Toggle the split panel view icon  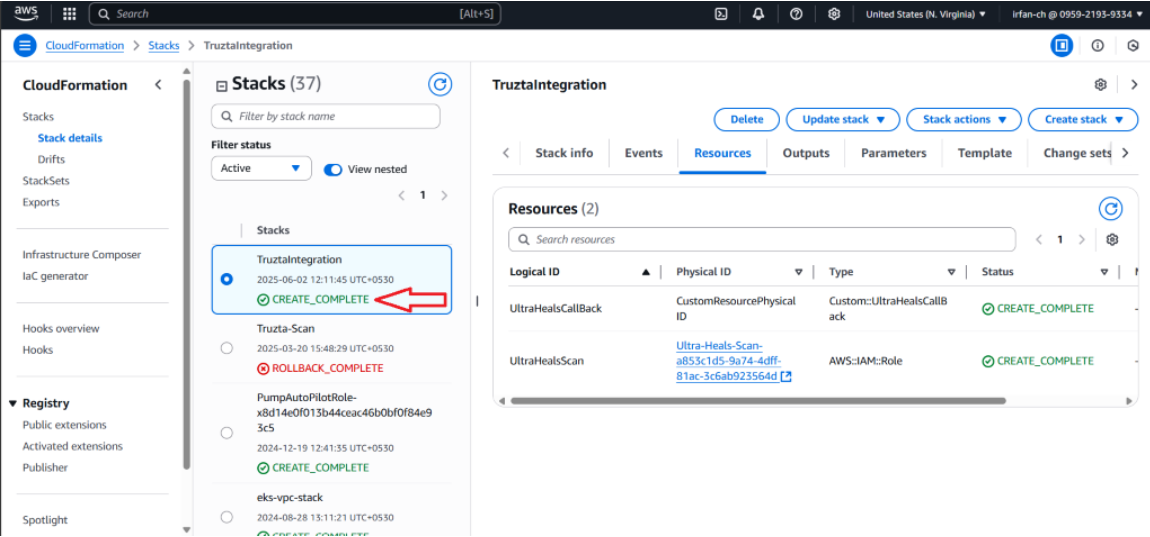tap(1061, 45)
